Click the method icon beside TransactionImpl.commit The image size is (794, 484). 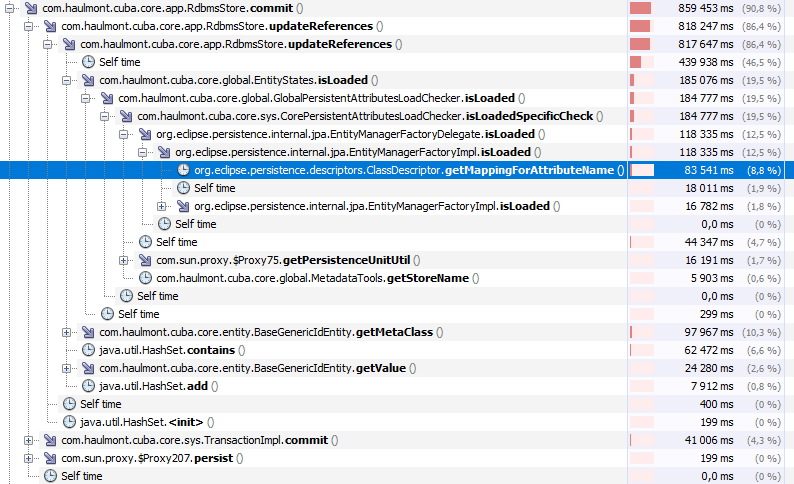pyautogui.click(x=49, y=440)
